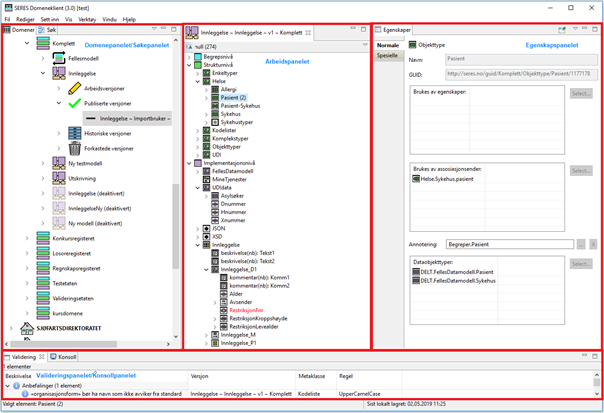Image resolution: width=604 pixels, height=413 pixels.
Task: Collapse the Publiserte versjoner node
Action: (x=59, y=103)
